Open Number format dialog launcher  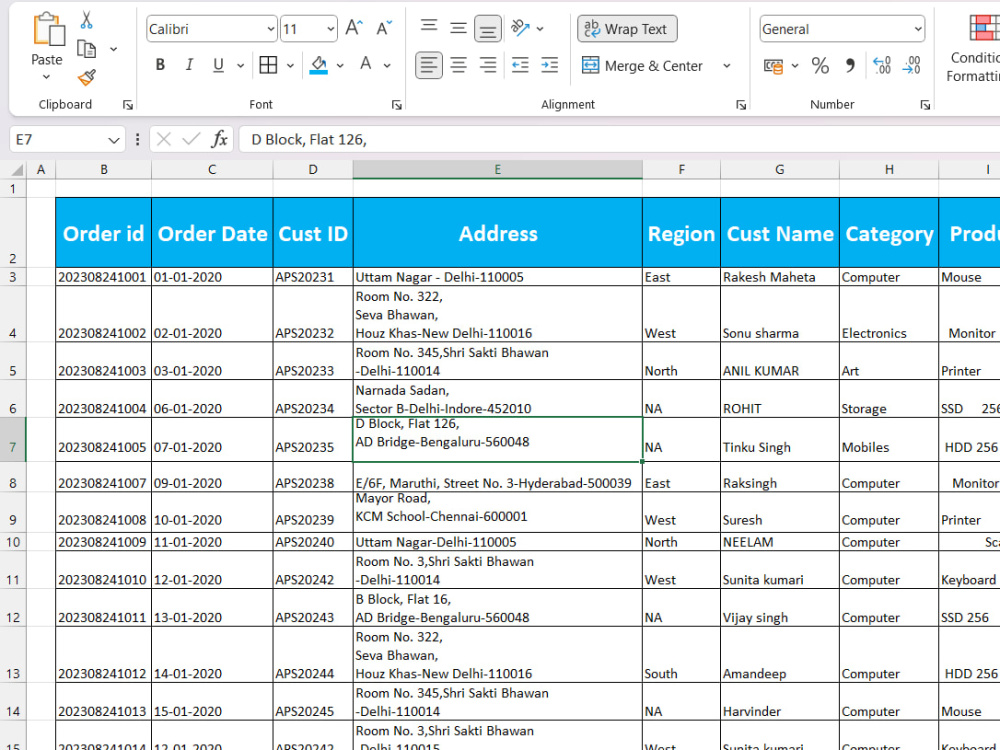[x=925, y=105]
